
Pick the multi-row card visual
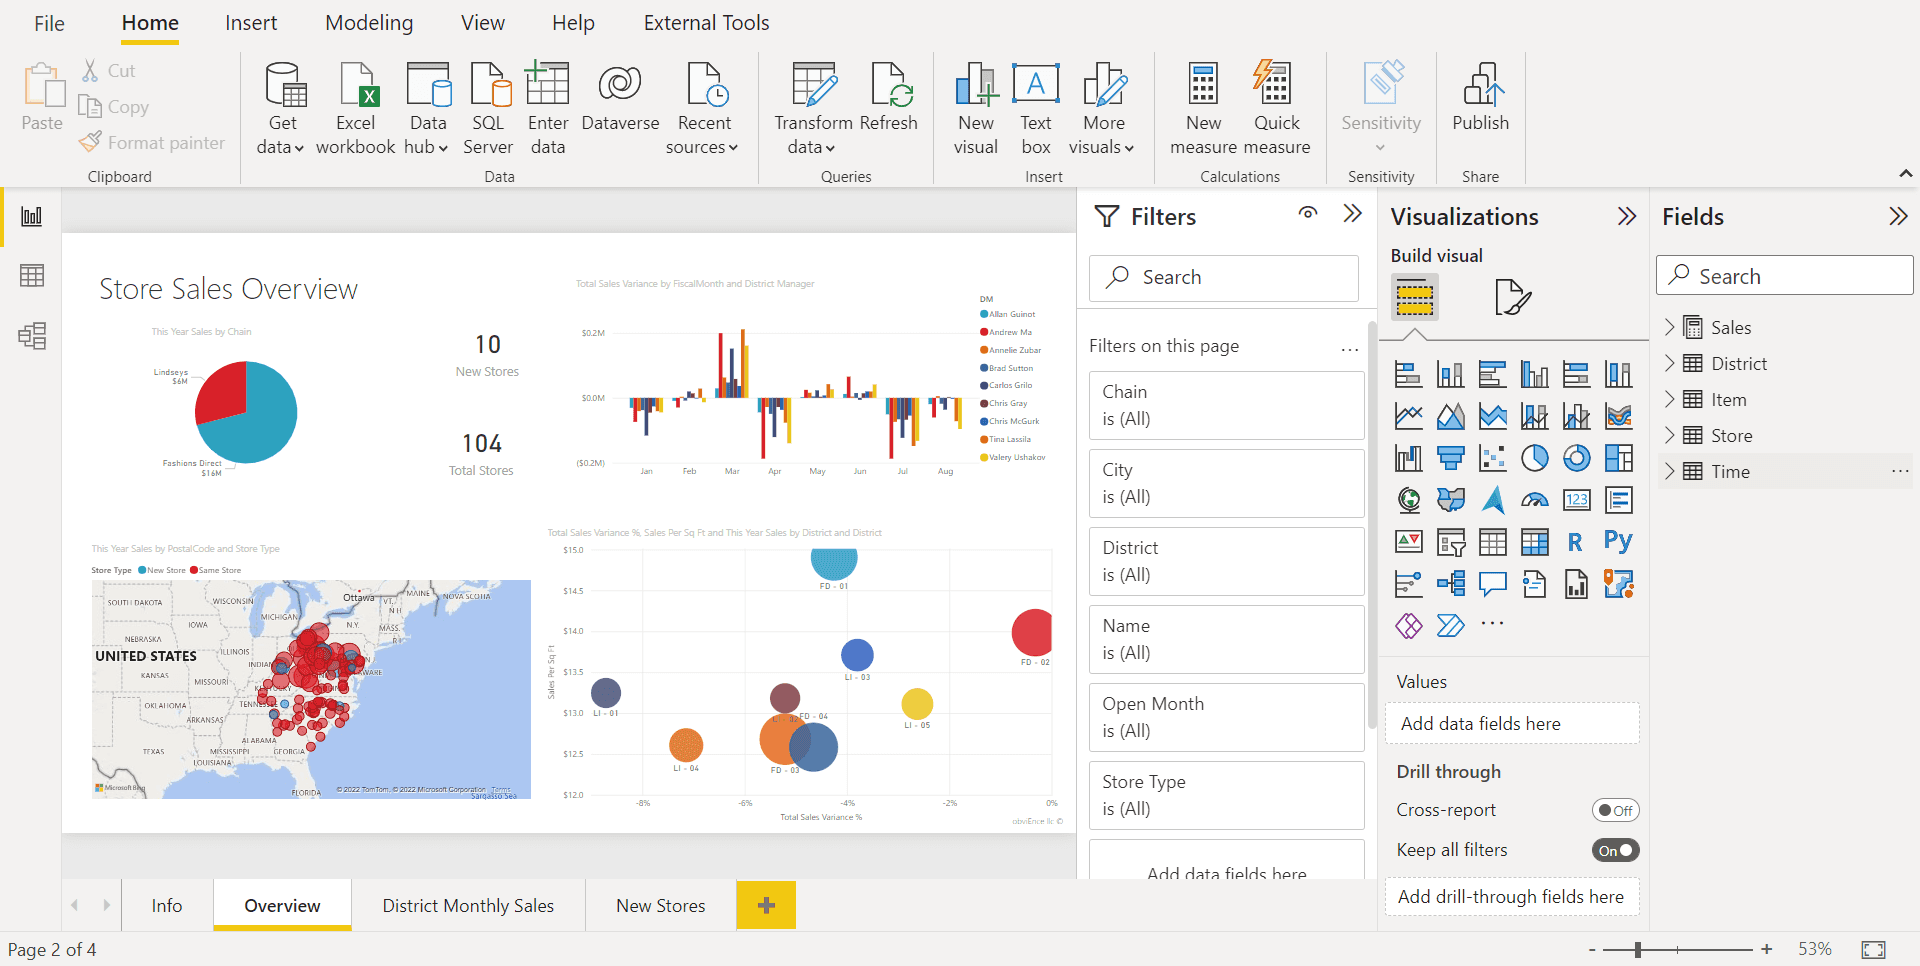point(1618,499)
